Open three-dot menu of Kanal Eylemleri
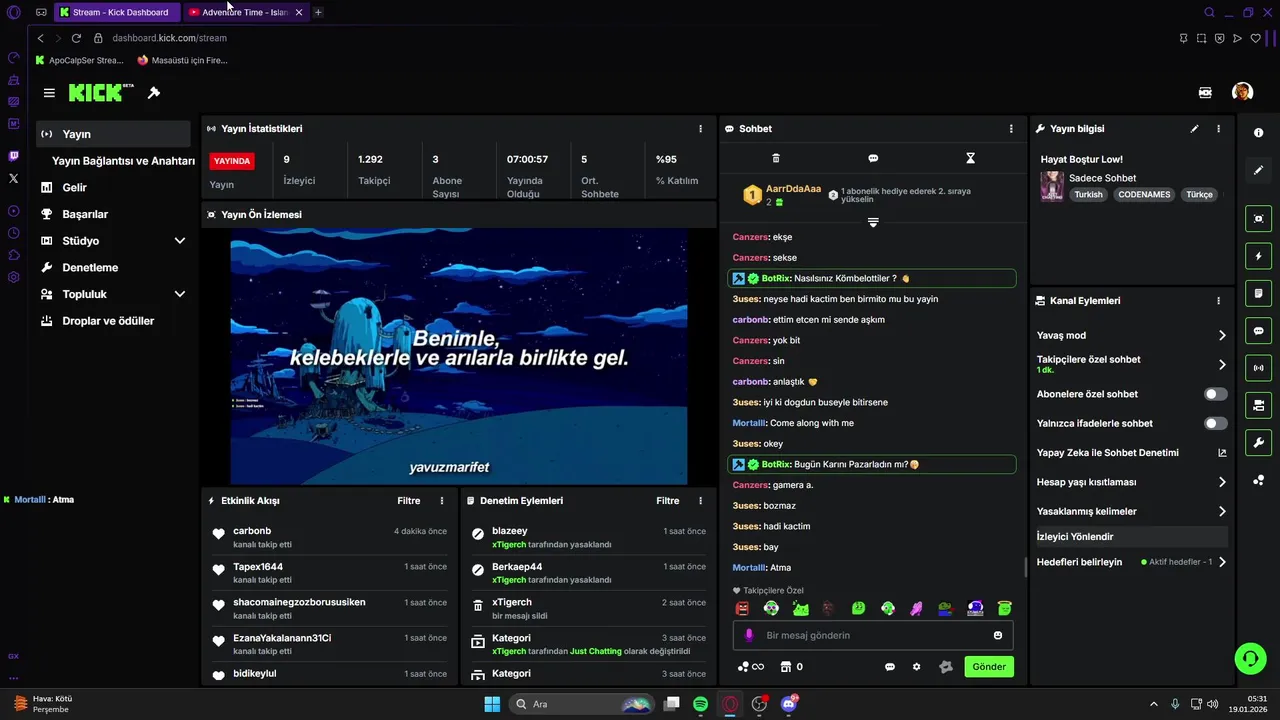The image size is (1280, 720). point(1218,301)
